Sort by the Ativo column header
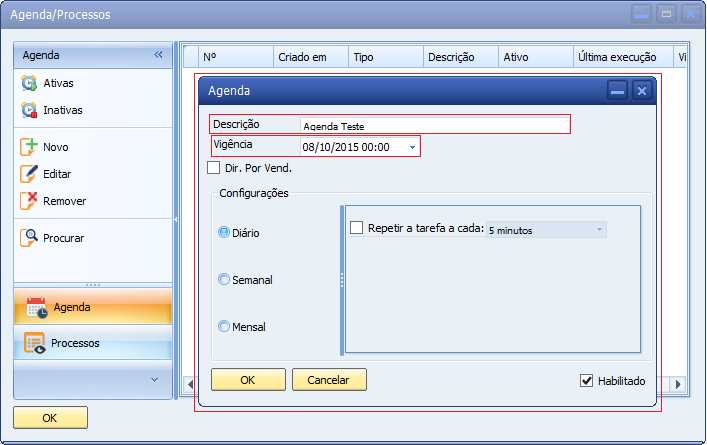This screenshot has height=445, width=707. point(535,57)
